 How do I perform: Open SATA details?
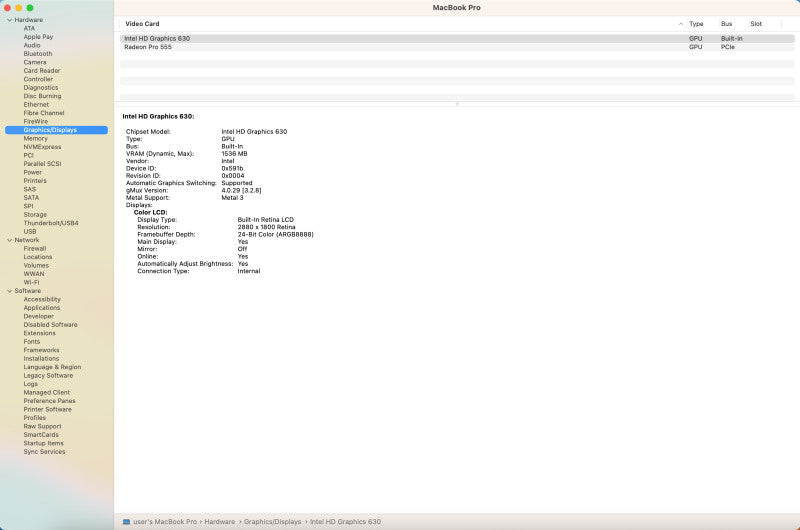point(31,198)
